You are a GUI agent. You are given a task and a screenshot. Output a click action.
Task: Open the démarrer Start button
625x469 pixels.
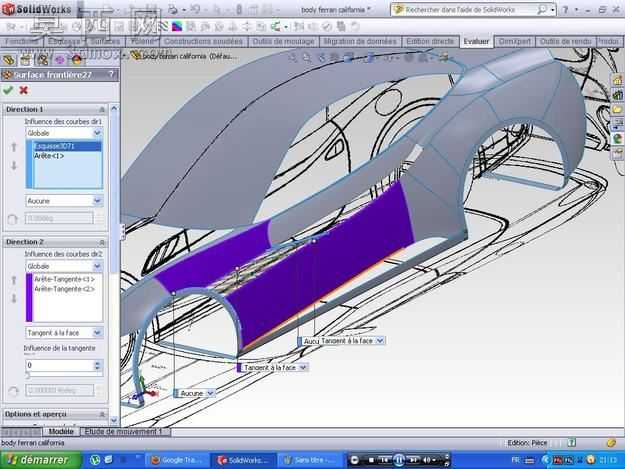coord(40,460)
